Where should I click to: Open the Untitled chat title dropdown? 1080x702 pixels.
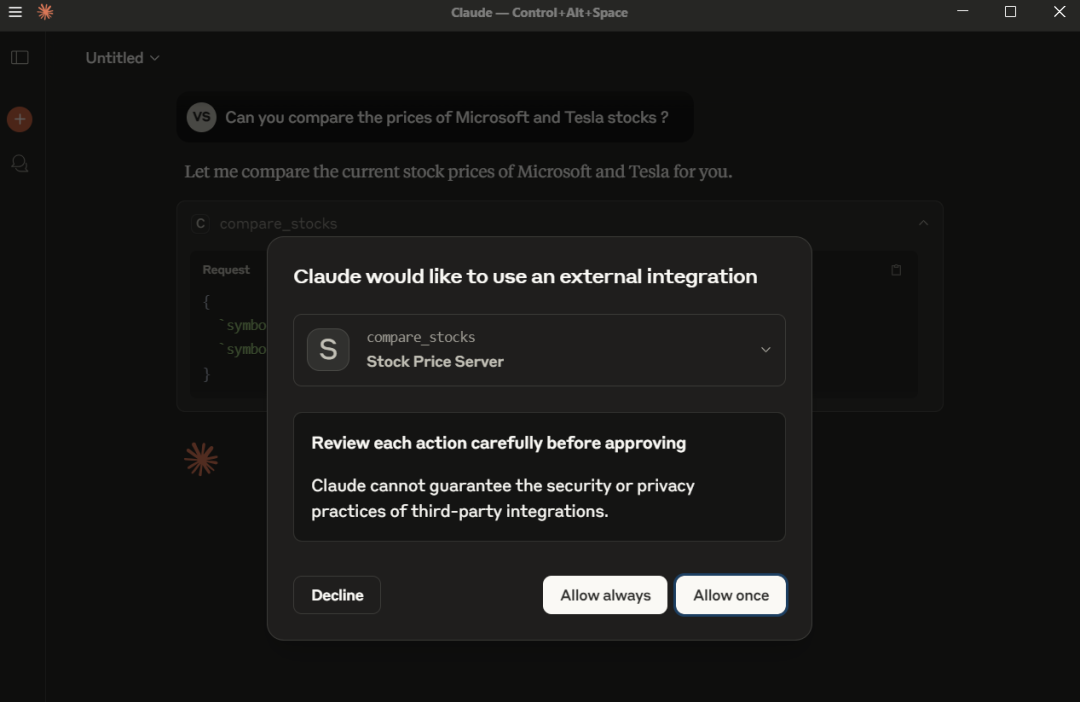click(x=122, y=58)
